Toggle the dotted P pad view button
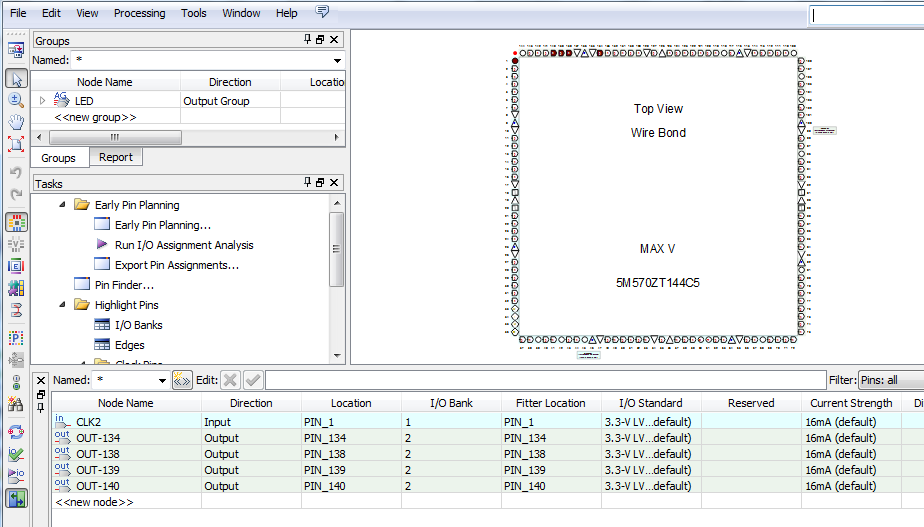Screen dimensions: 924x527 click(x=16, y=338)
